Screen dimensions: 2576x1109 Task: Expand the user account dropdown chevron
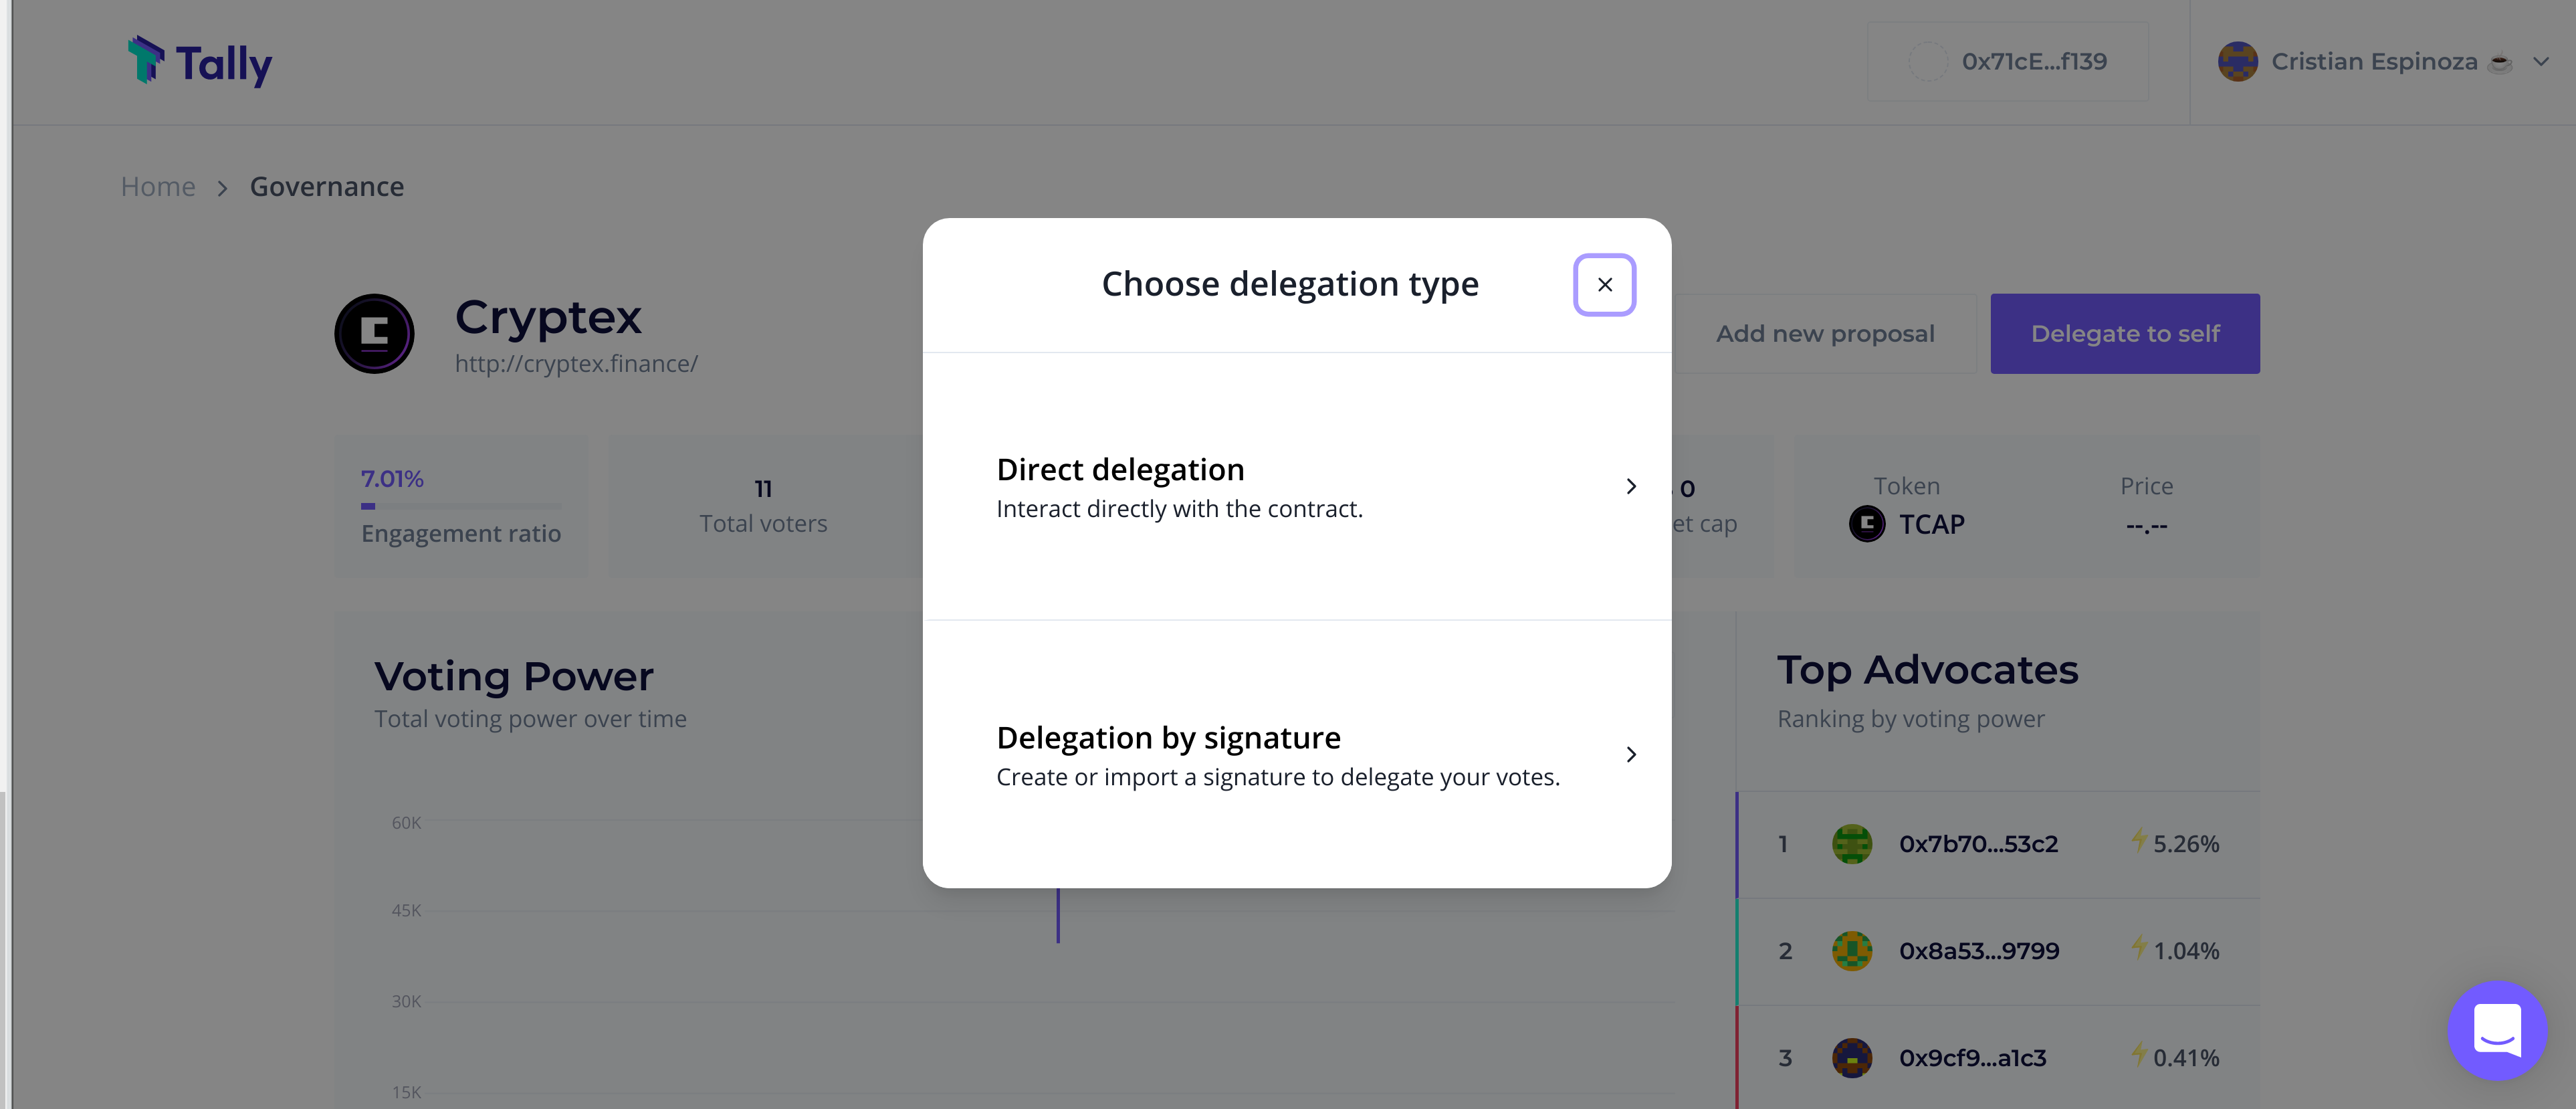[x=2540, y=62]
